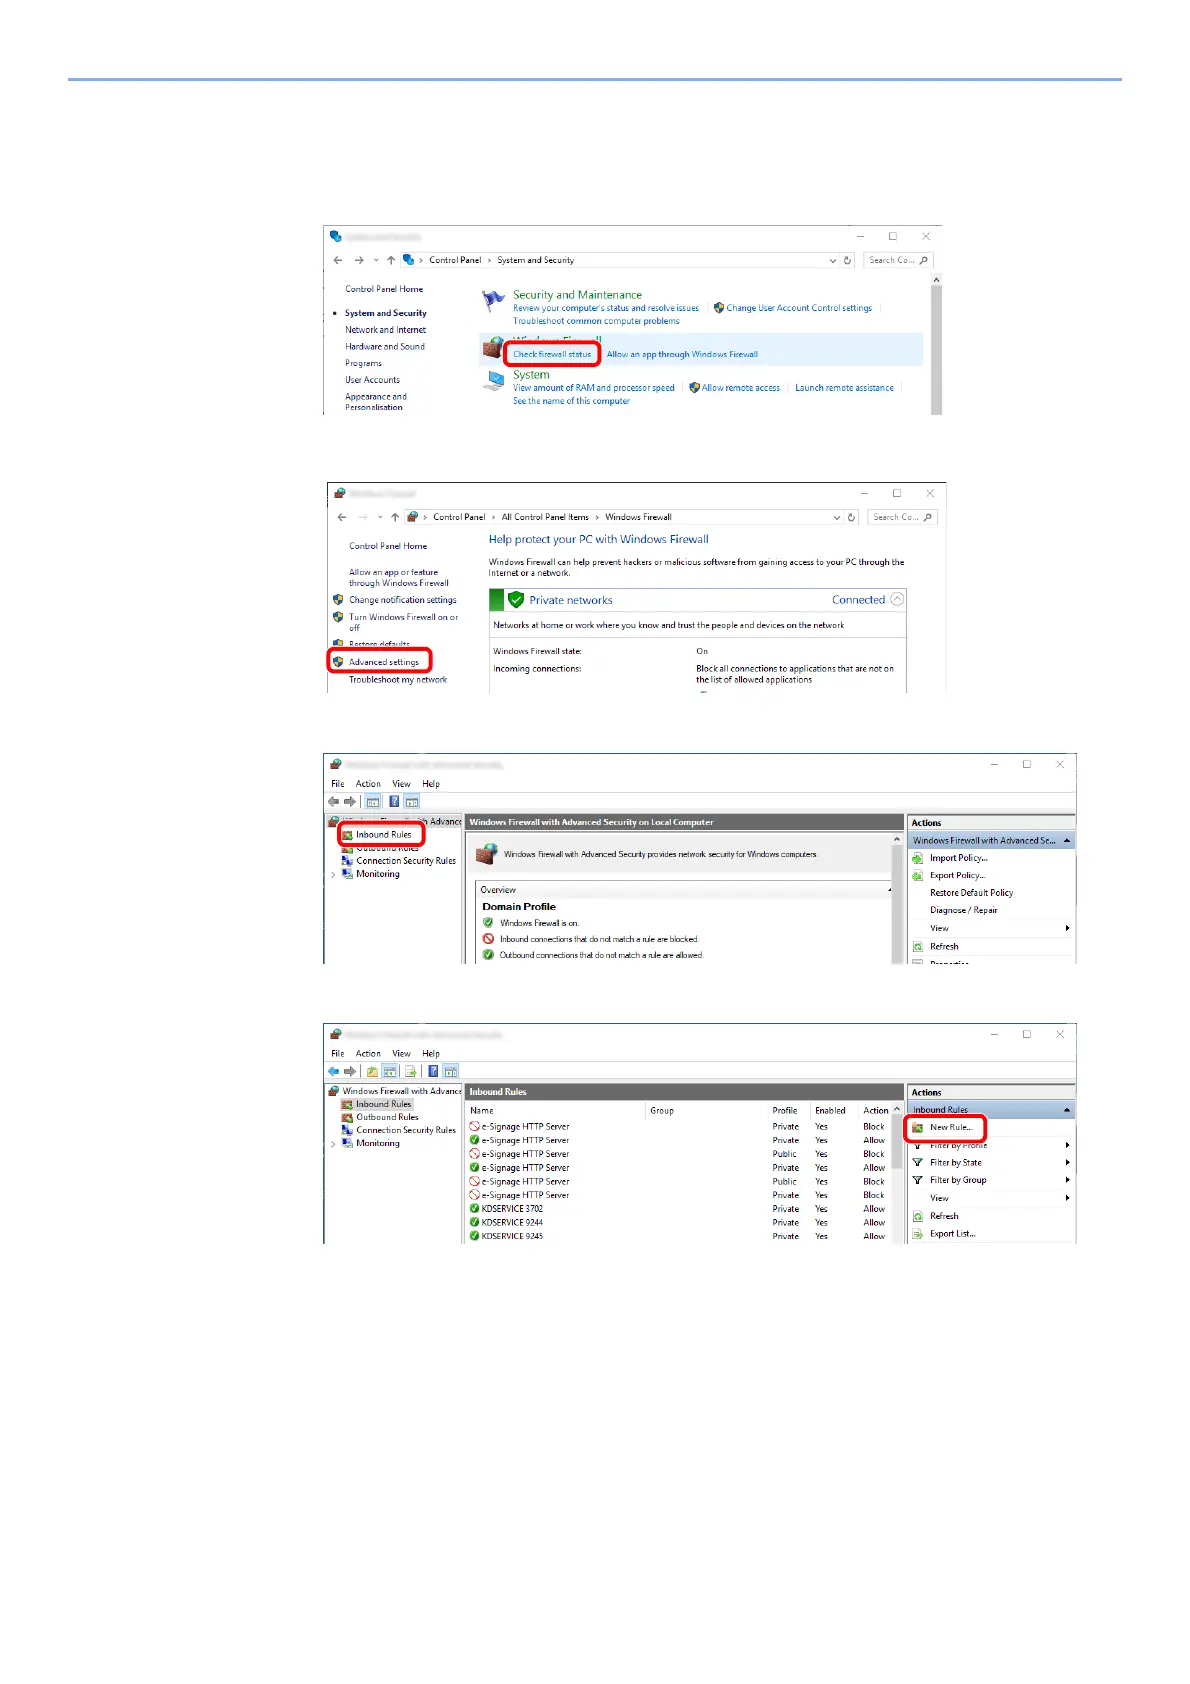Image resolution: width=1190 pixels, height=1684 pixels.
Task: Click New Rule action
Action: pos(950,1127)
